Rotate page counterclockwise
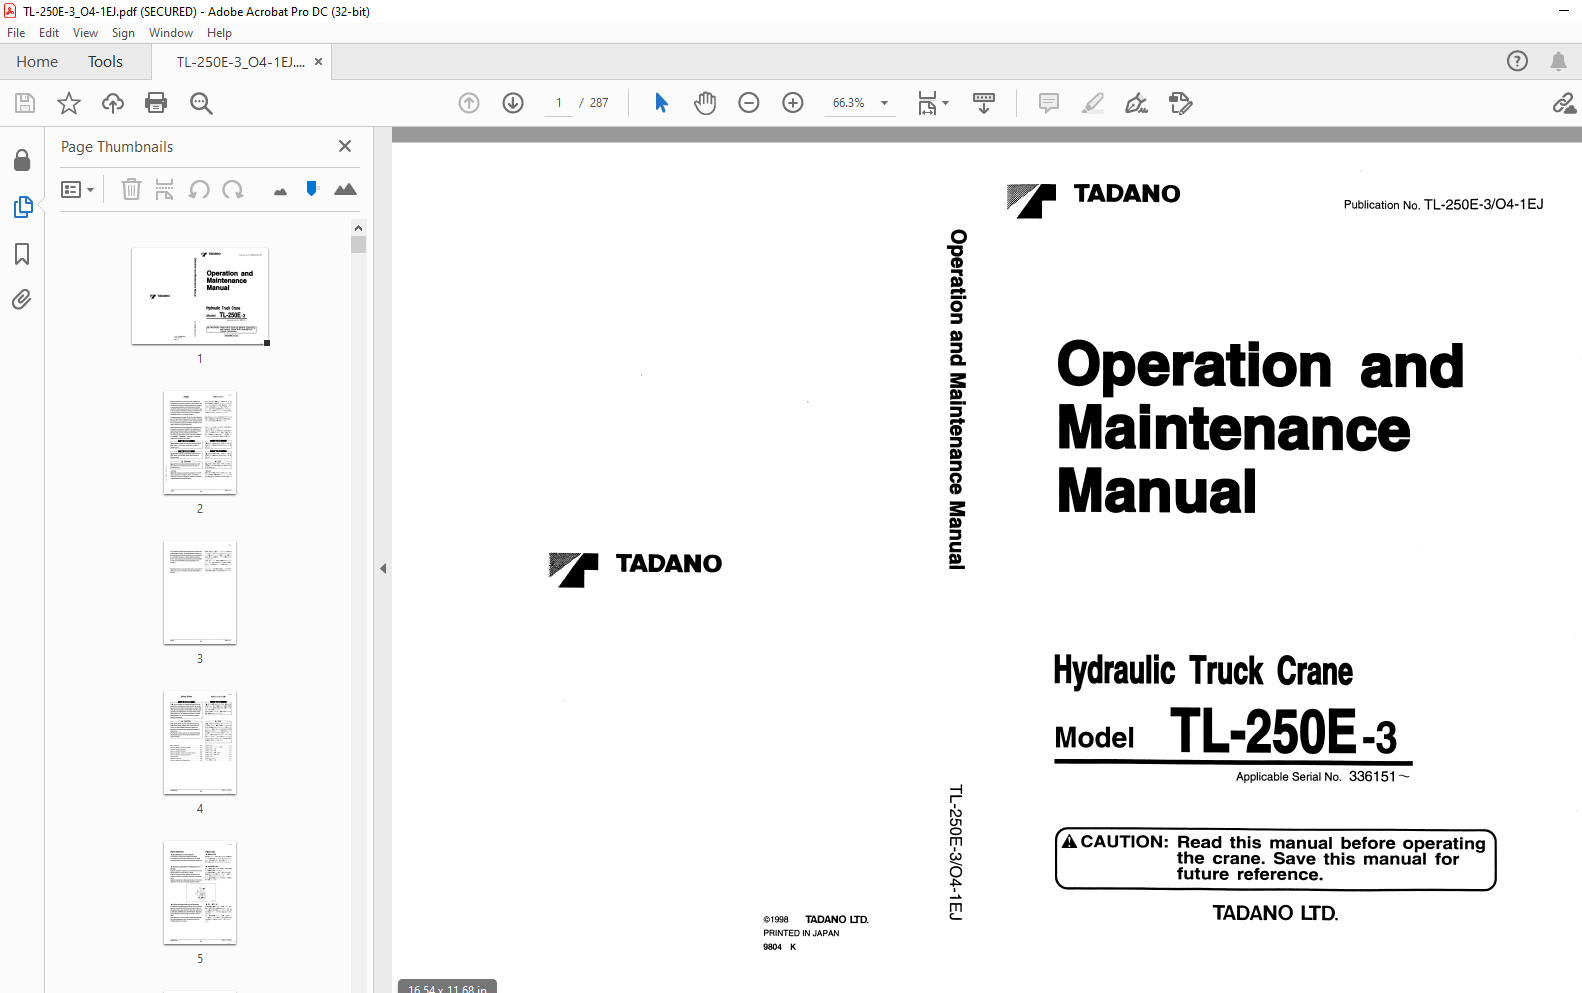 [199, 189]
